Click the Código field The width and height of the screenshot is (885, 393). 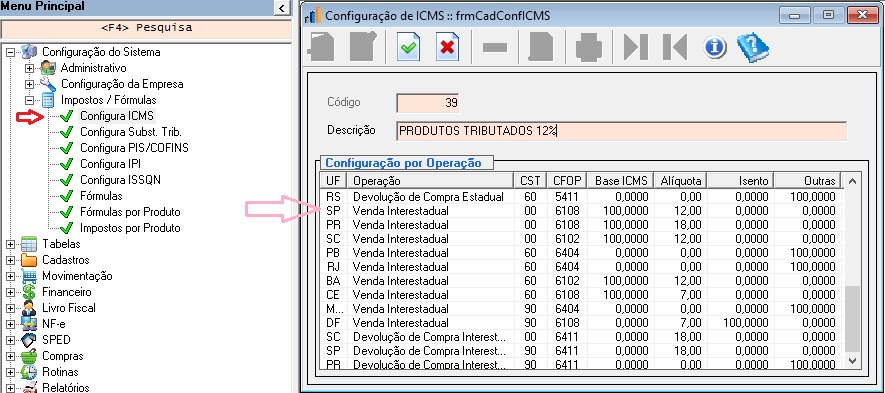click(427, 103)
